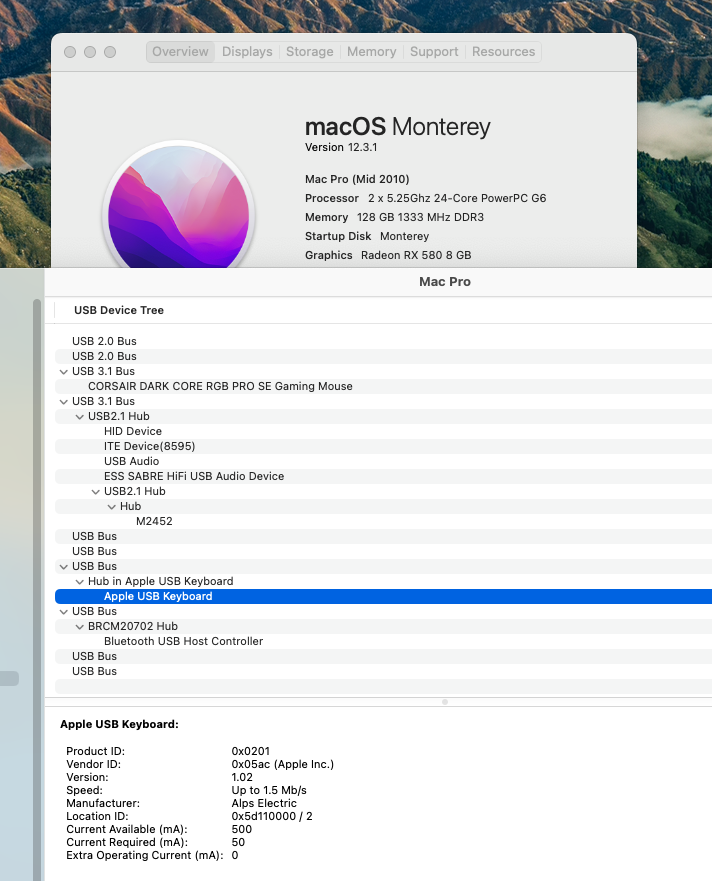Select the USB Audio entry

pyautogui.click(x=383, y=461)
